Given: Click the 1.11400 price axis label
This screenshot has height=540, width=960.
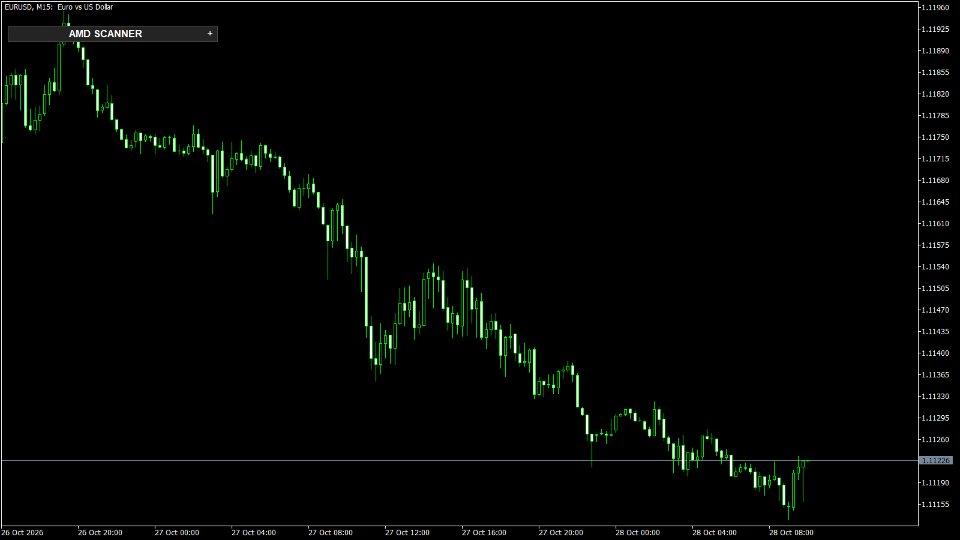Looking at the screenshot, I should [x=935, y=353].
